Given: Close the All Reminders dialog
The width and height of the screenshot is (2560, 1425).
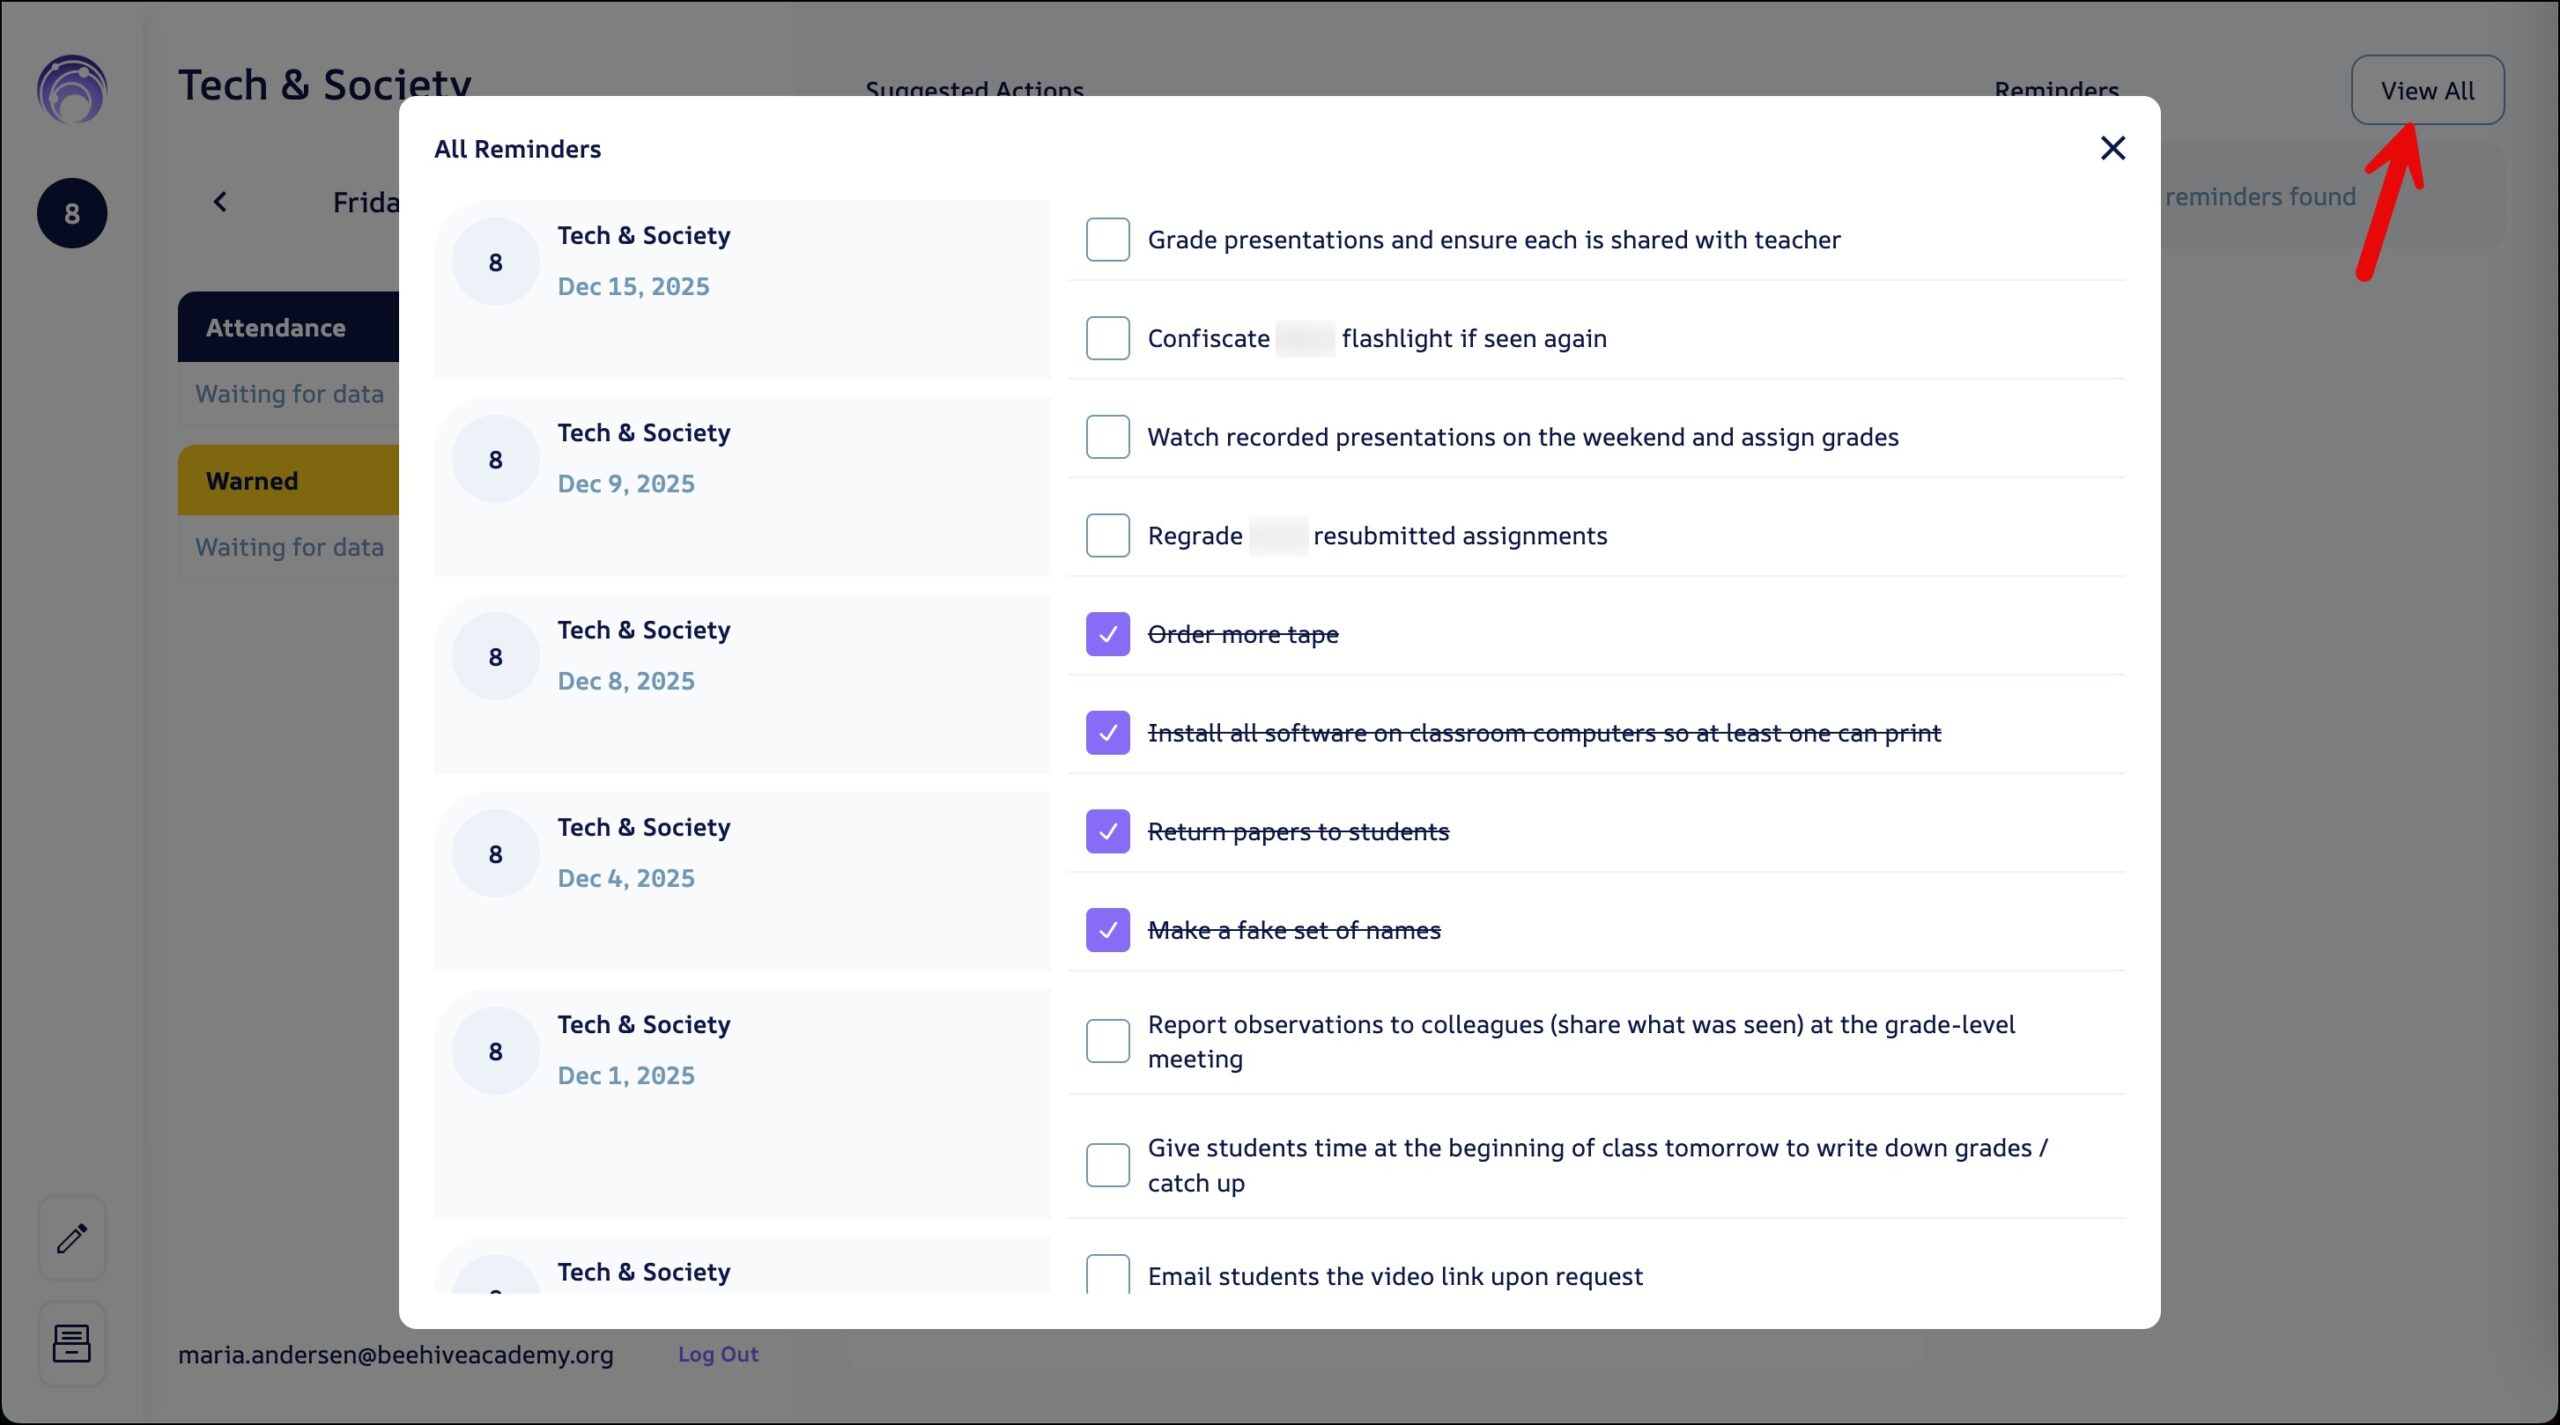Looking at the screenshot, I should (2112, 148).
